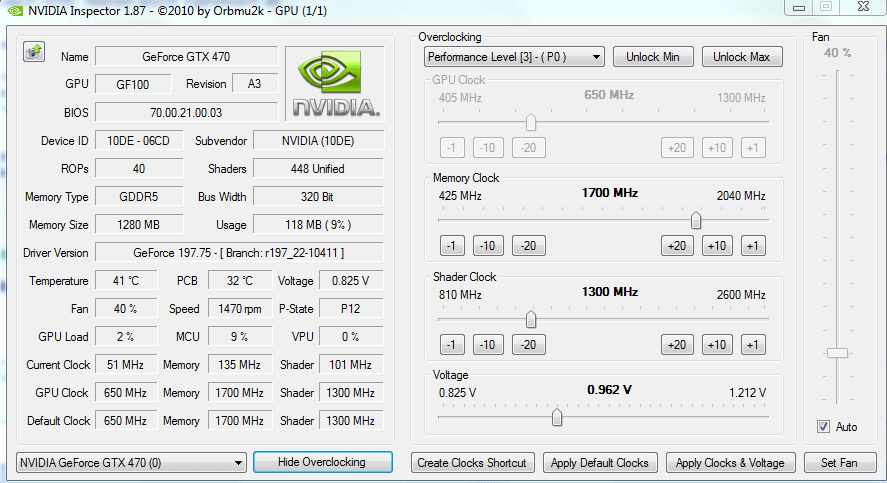Click the fan Speed value 1470 rpm
This screenshot has width=887, height=483.
click(240, 309)
